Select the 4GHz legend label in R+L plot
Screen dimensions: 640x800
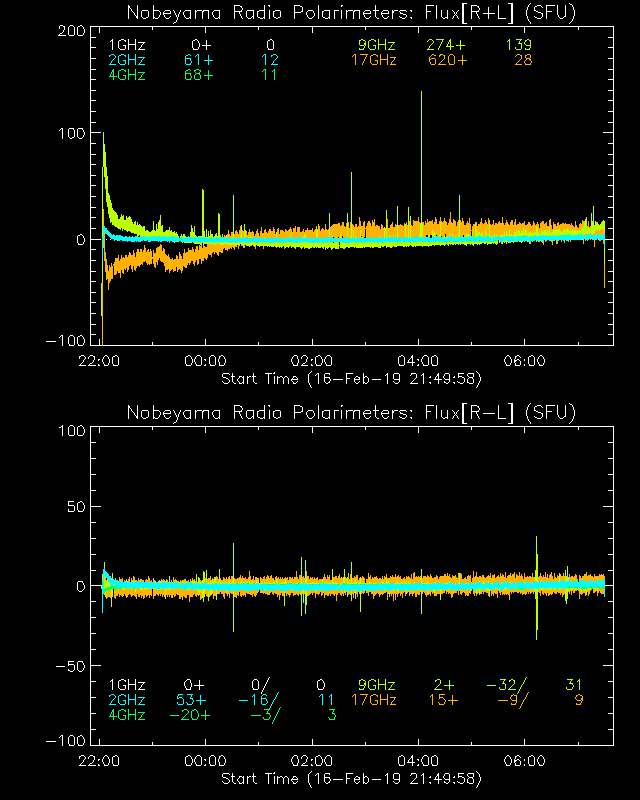[127, 75]
